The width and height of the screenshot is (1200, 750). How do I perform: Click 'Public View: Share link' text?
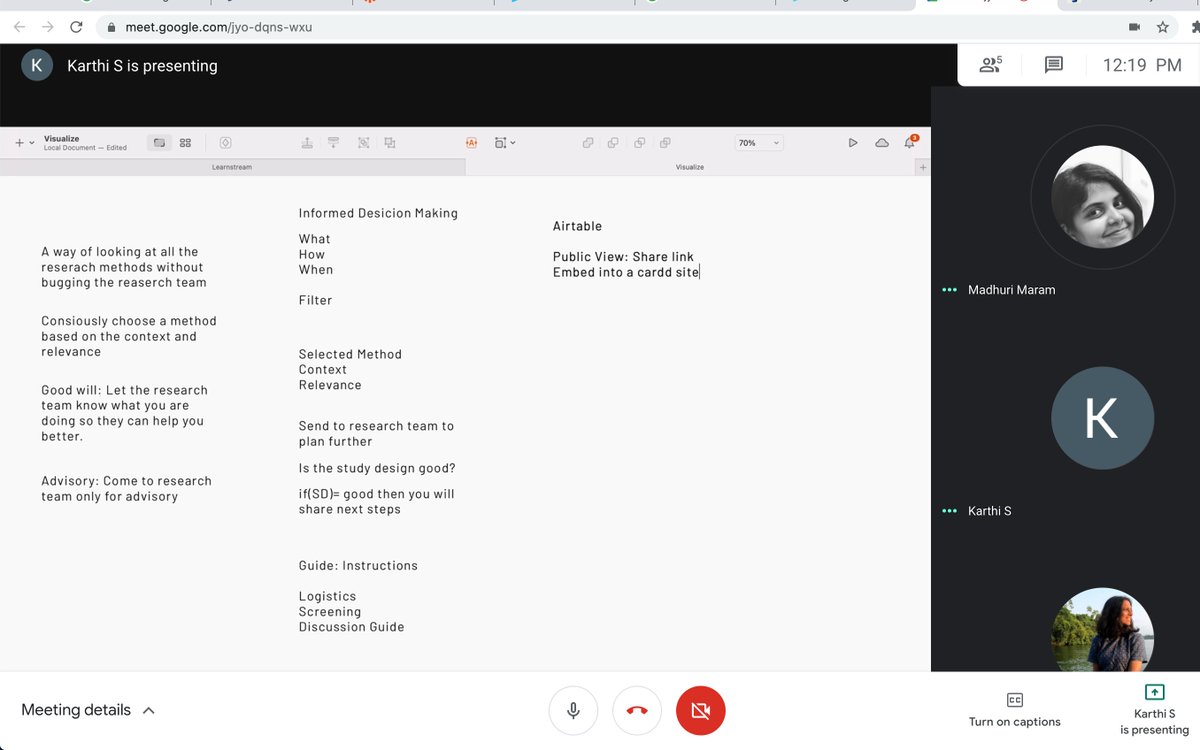pyautogui.click(x=623, y=257)
